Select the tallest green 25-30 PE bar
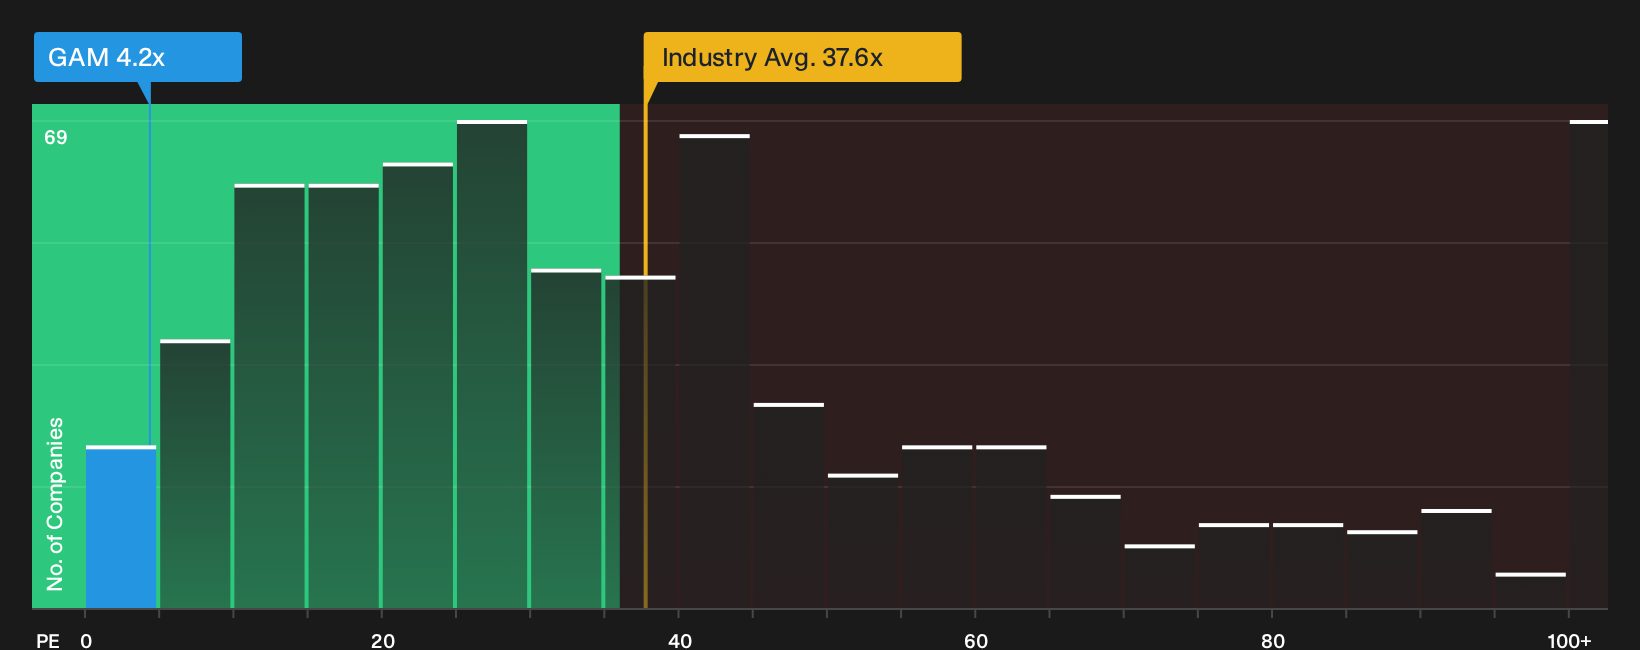This screenshot has height=650, width=1640. pyautogui.click(x=492, y=364)
